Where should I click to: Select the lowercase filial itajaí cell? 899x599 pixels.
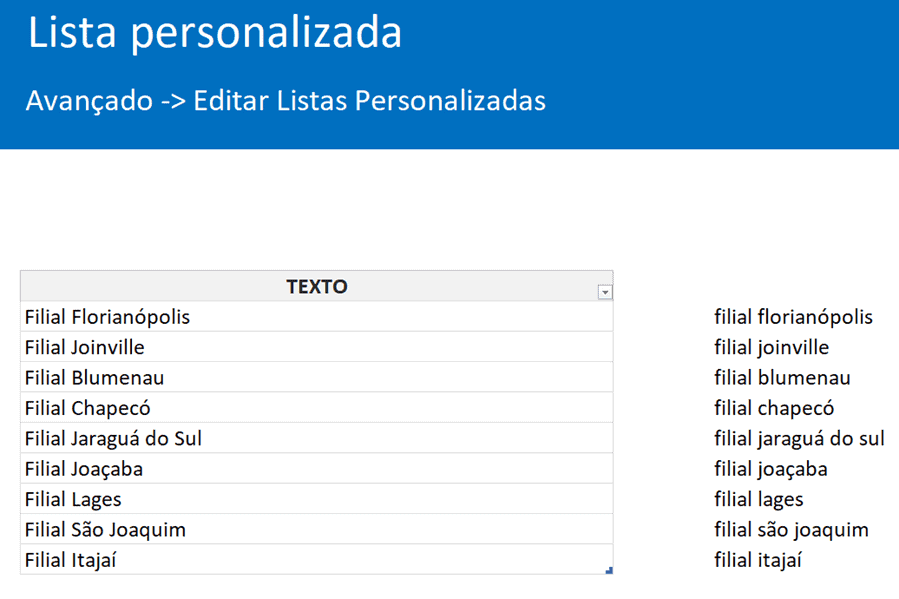758,560
